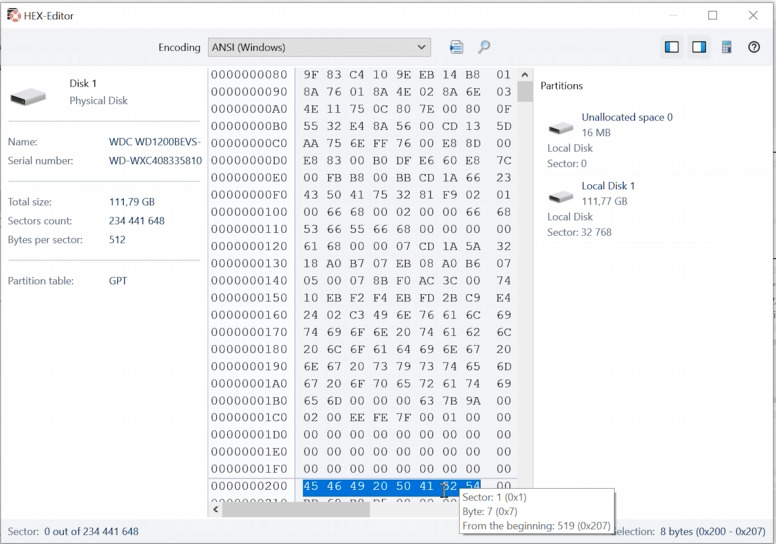
Task: Click the 111,77 GB size label
Action: (x=604, y=201)
